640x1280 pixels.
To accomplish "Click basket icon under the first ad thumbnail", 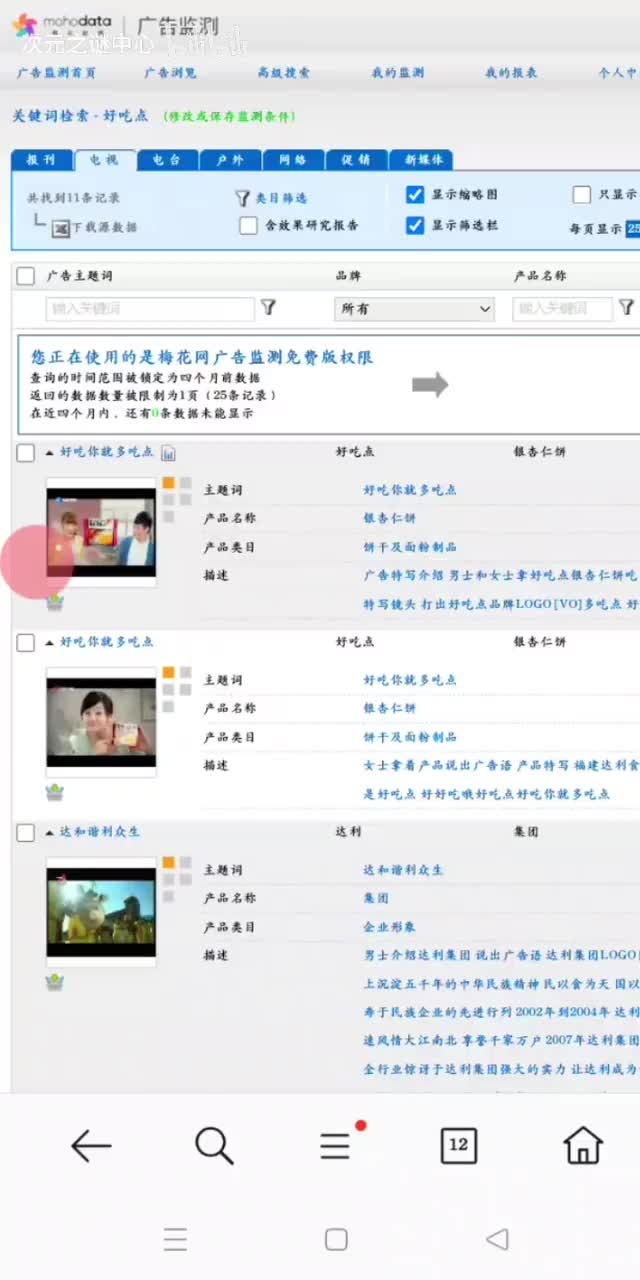I will [55, 601].
